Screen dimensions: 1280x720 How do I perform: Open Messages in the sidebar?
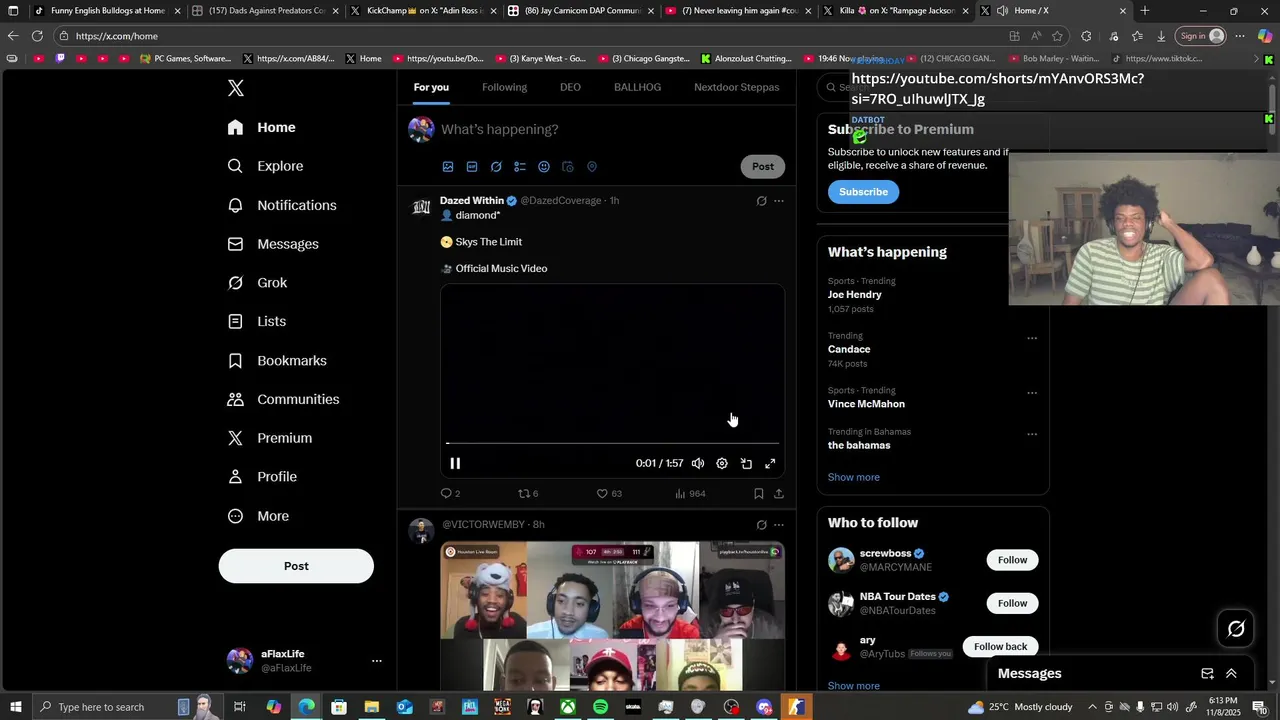pyautogui.click(x=273, y=244)
